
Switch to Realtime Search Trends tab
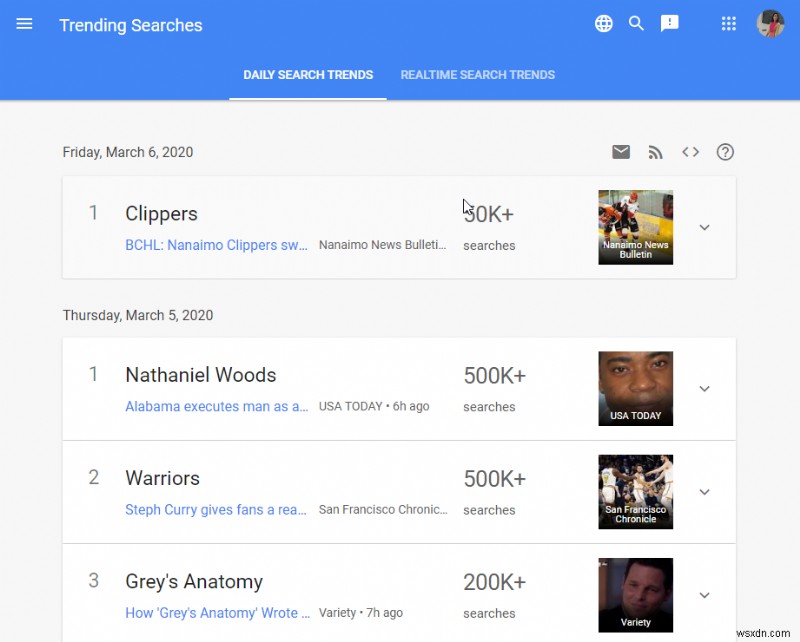point(478,74)
